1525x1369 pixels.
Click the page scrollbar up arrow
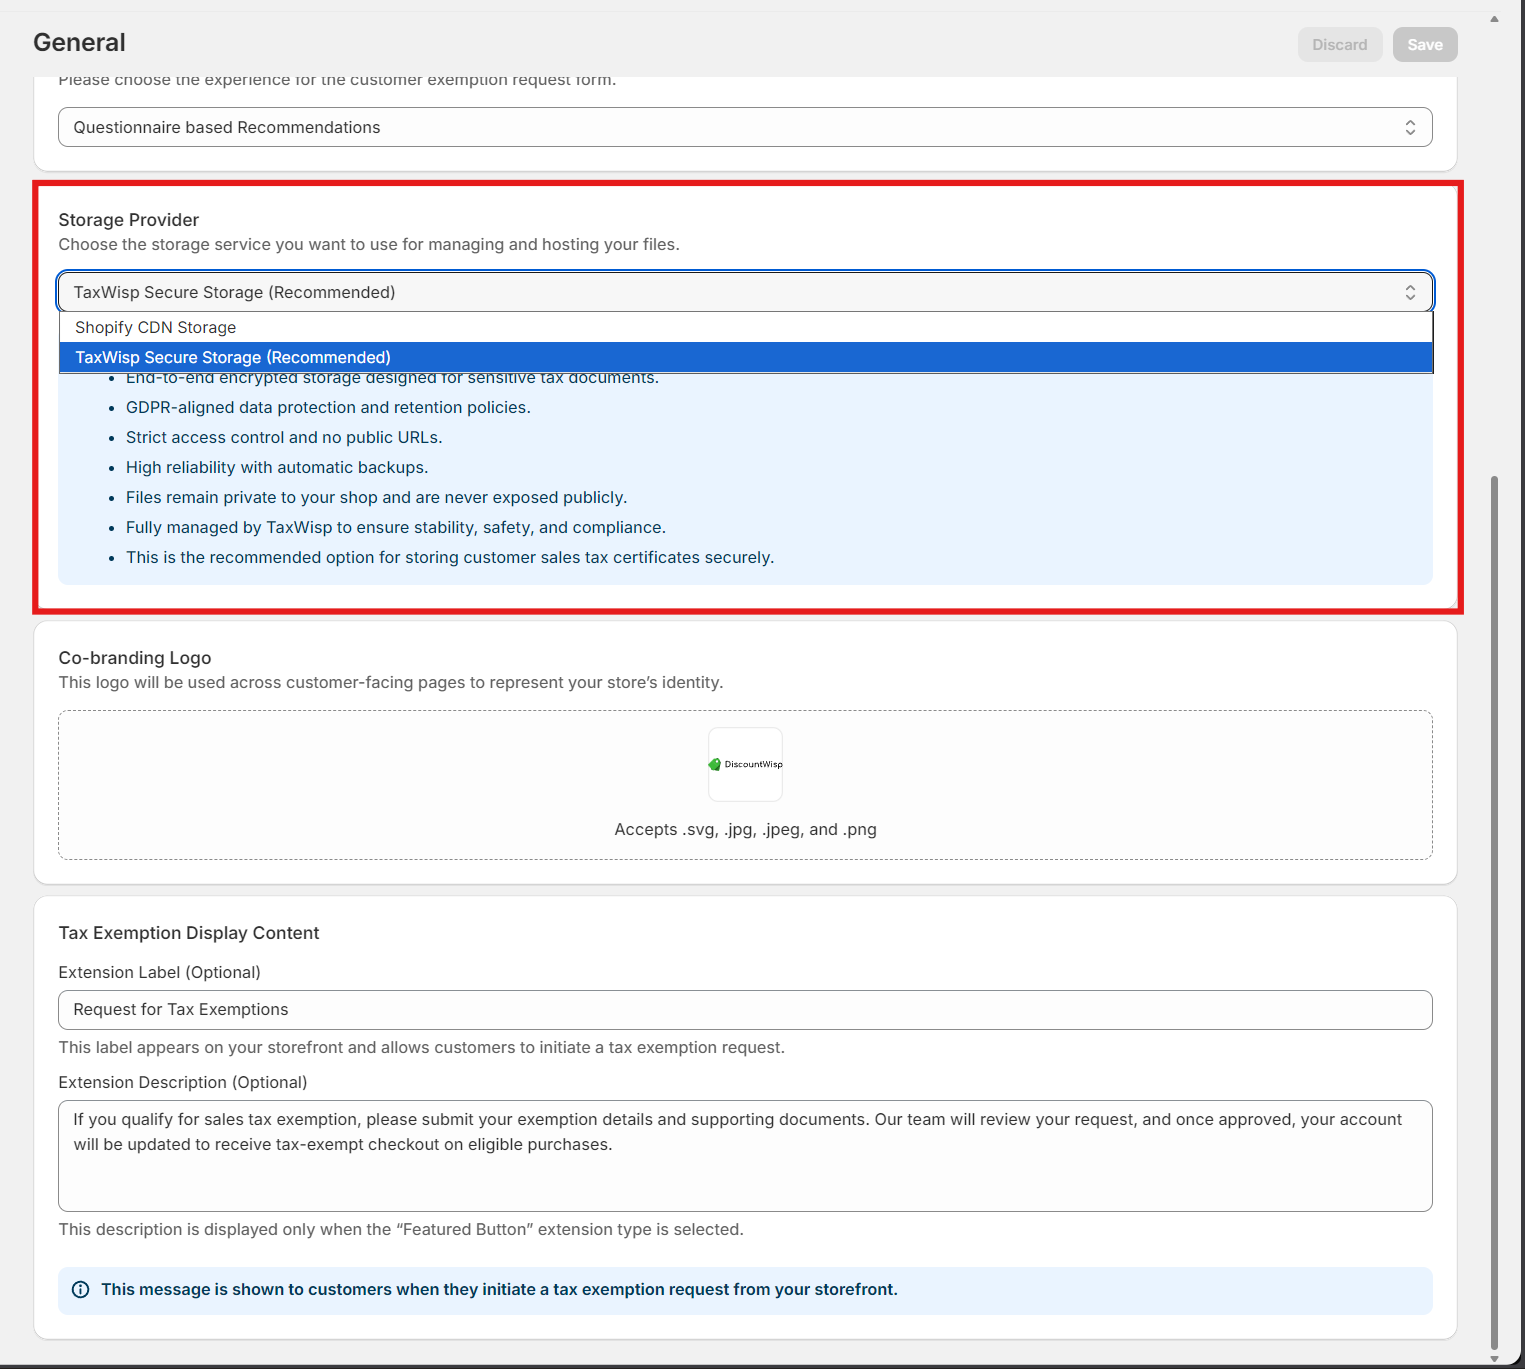[1494, 19]
